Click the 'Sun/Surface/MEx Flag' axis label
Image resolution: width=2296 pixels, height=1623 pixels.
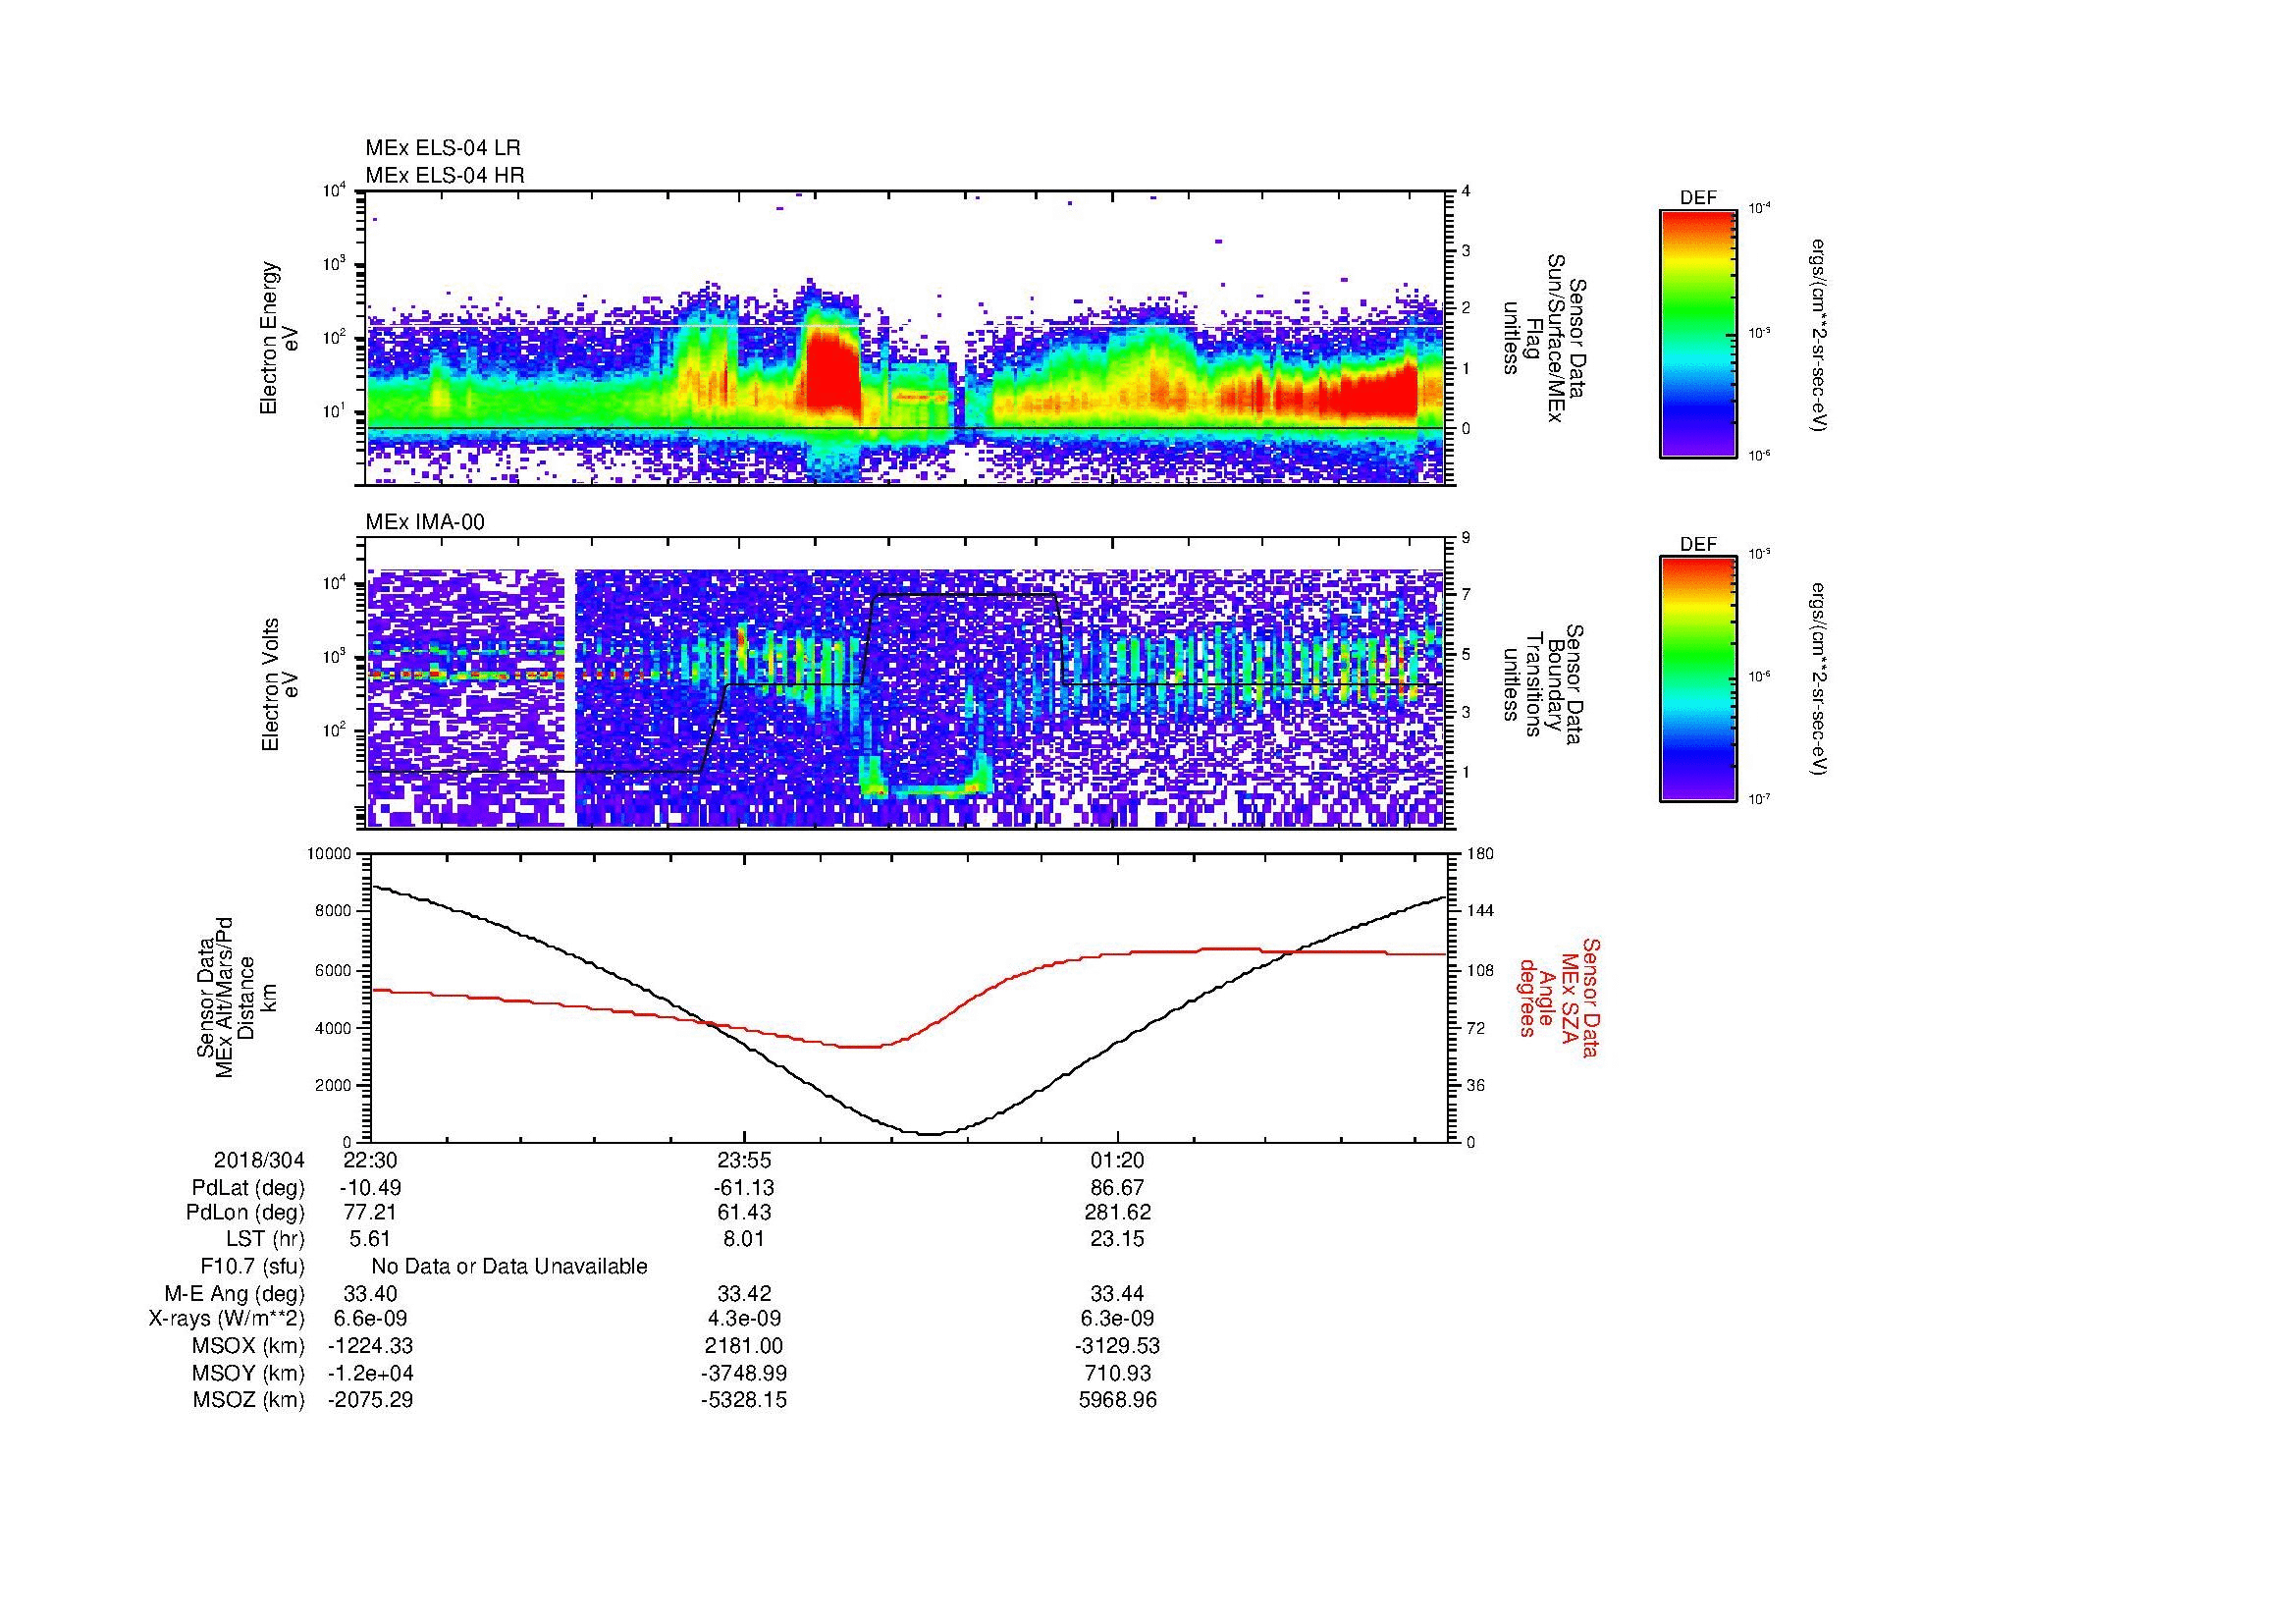tap(1544, 338)
